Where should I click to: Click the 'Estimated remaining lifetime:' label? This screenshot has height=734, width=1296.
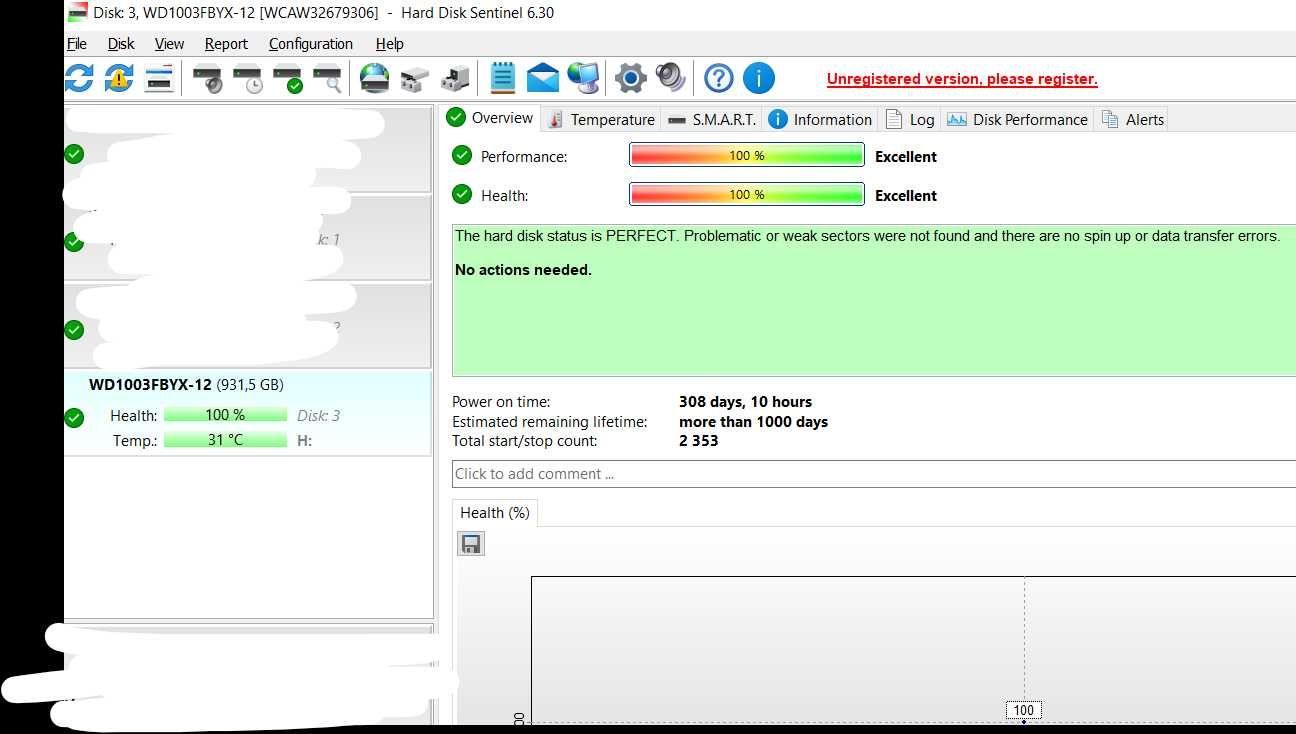[550, 422]
